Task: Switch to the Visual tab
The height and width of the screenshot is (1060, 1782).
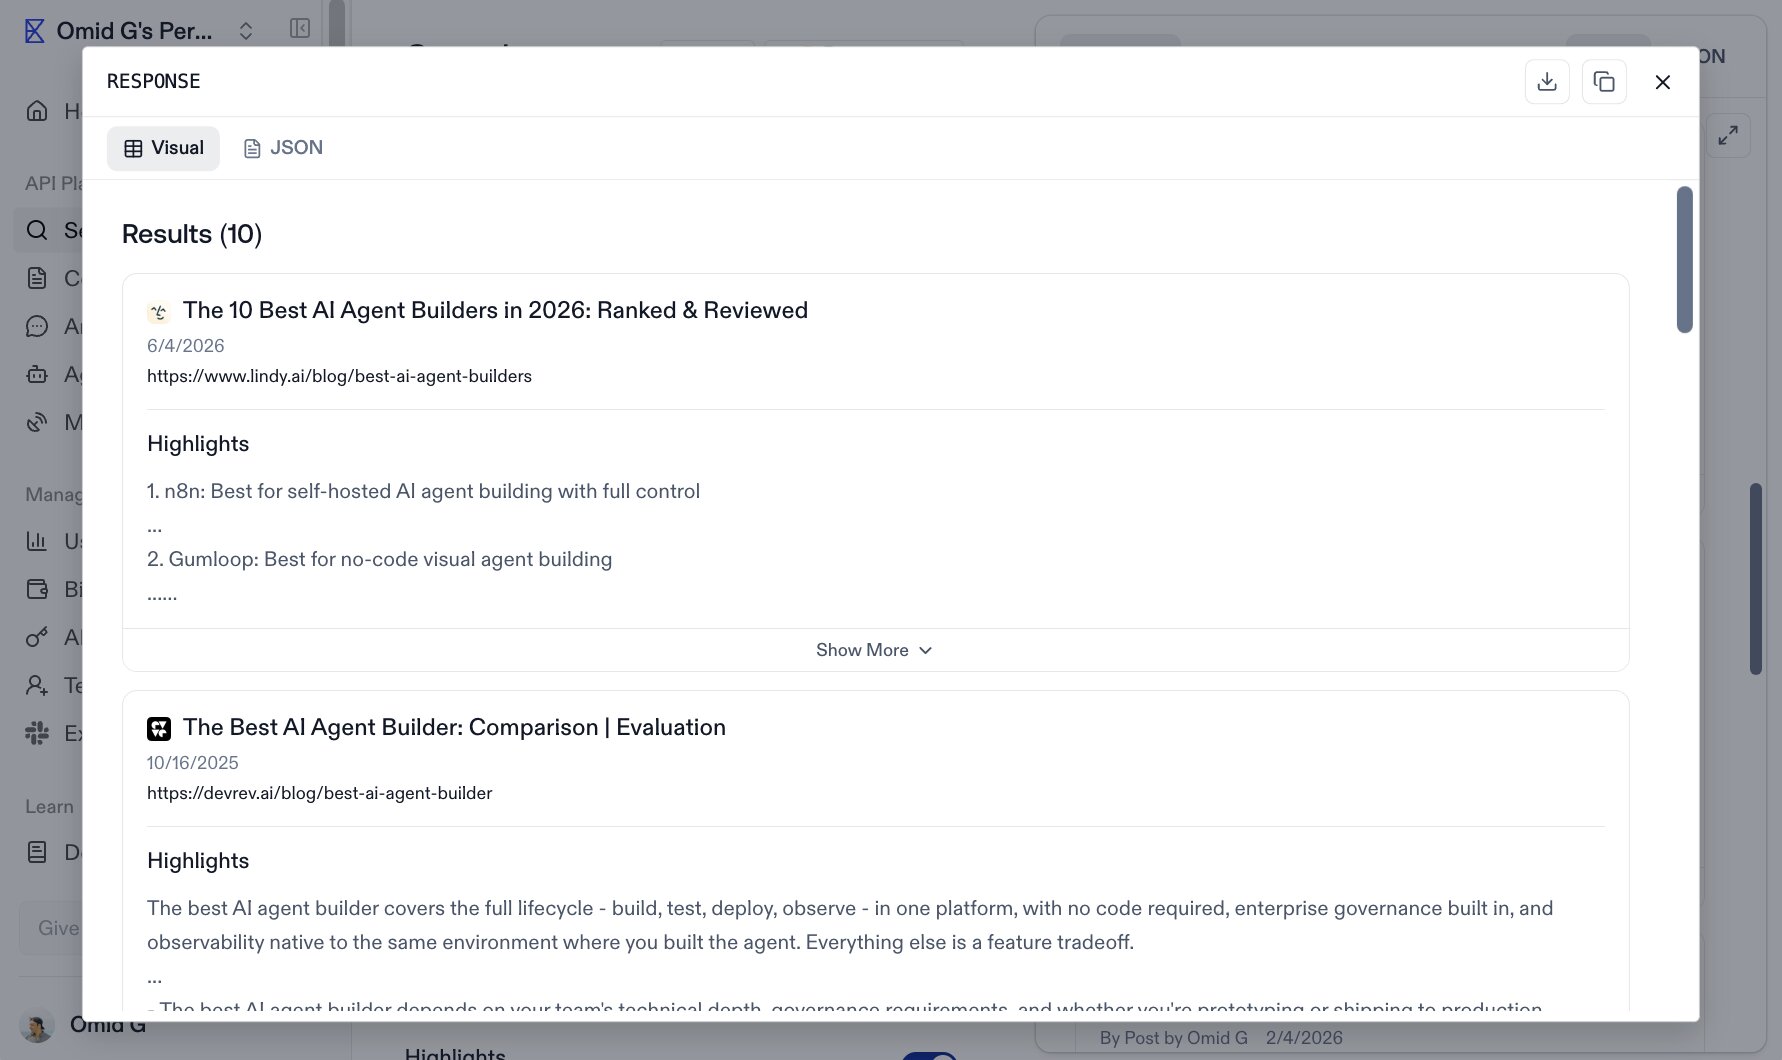Action: tap(163, 148)
